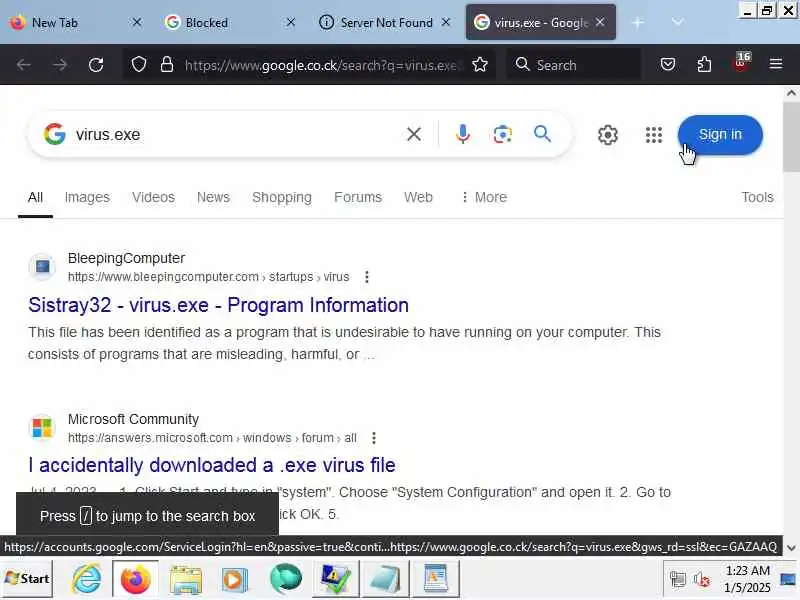Launch Internet Explorer from the taskbar
The height and width of the screenshot is (600, 800).
click(x=86, y=579)
